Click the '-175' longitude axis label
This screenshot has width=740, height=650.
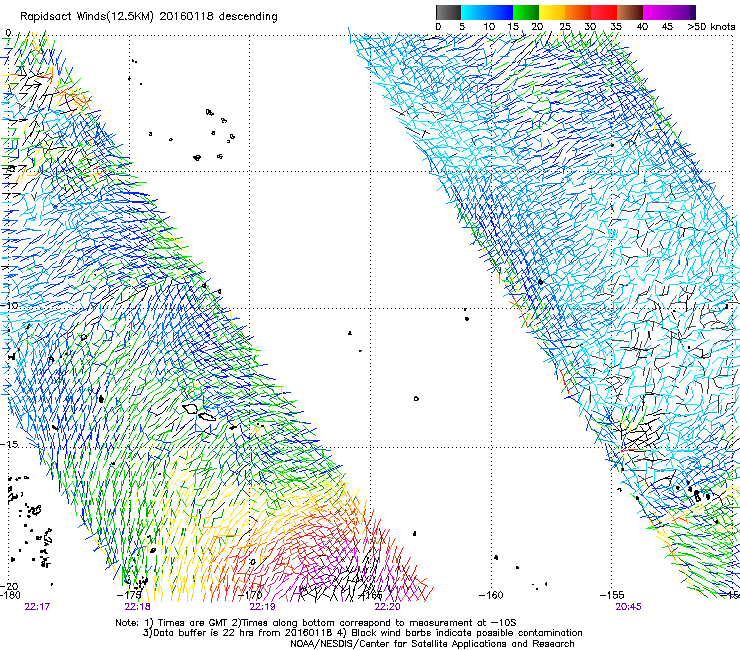(130, 595)
